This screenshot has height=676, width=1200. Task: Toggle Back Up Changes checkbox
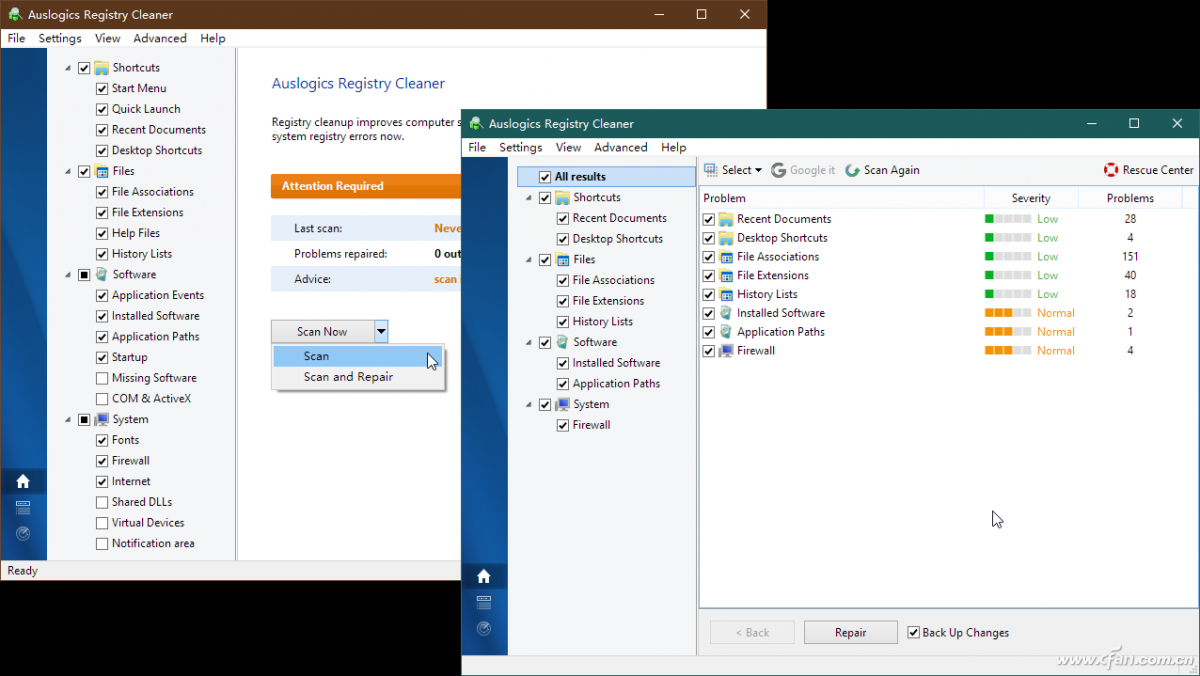tap(913, 632)
